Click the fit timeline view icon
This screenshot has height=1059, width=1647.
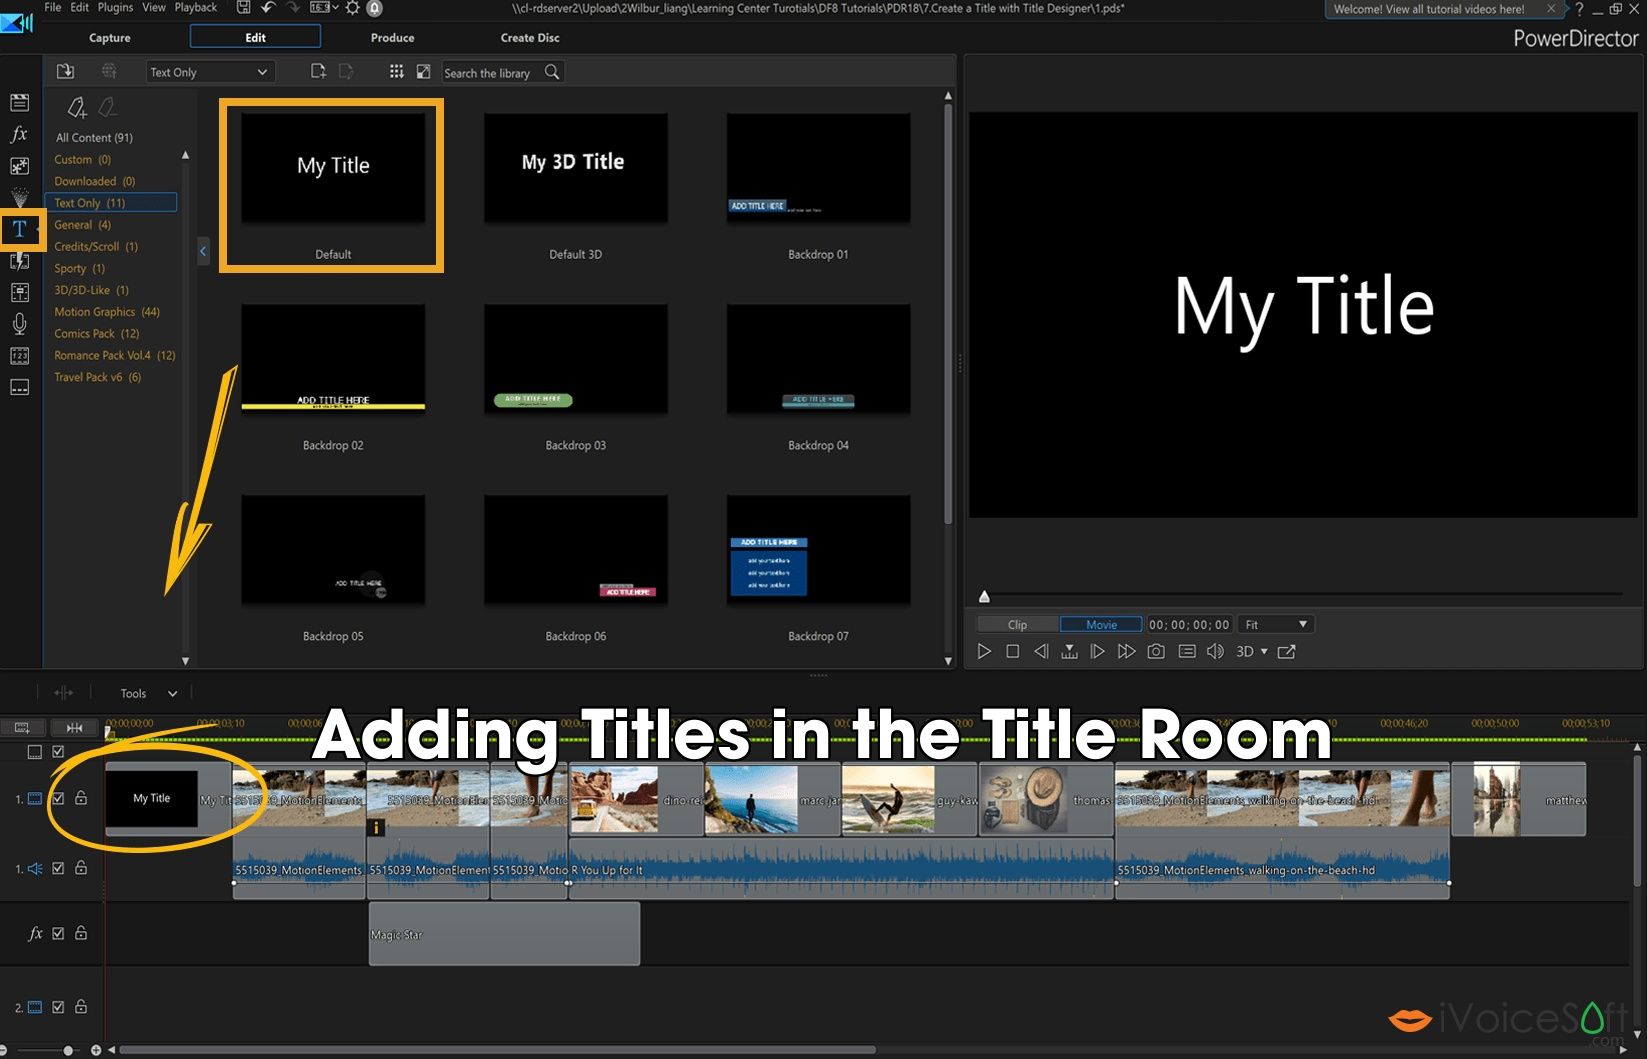[x=74, y=727]
